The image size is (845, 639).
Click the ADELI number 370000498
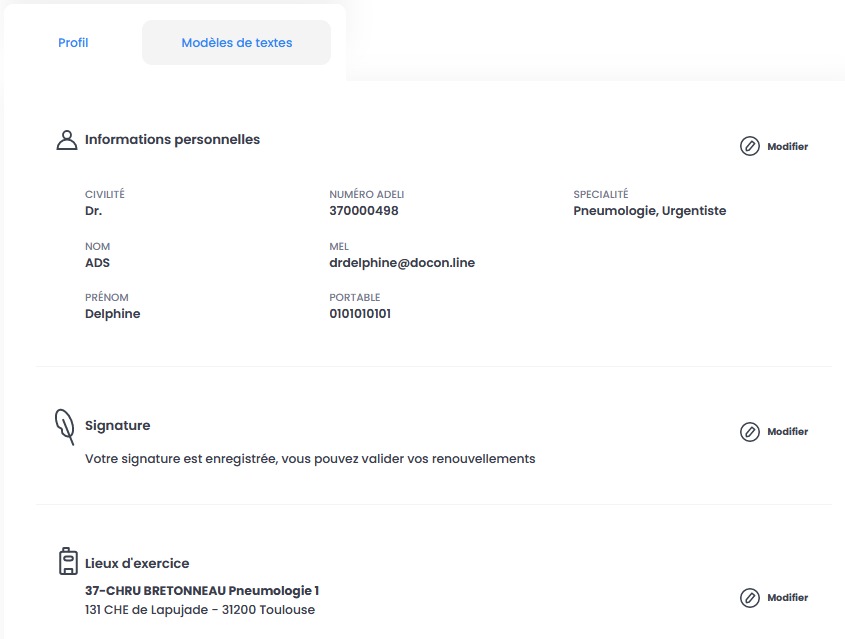[x=364, y=211]
